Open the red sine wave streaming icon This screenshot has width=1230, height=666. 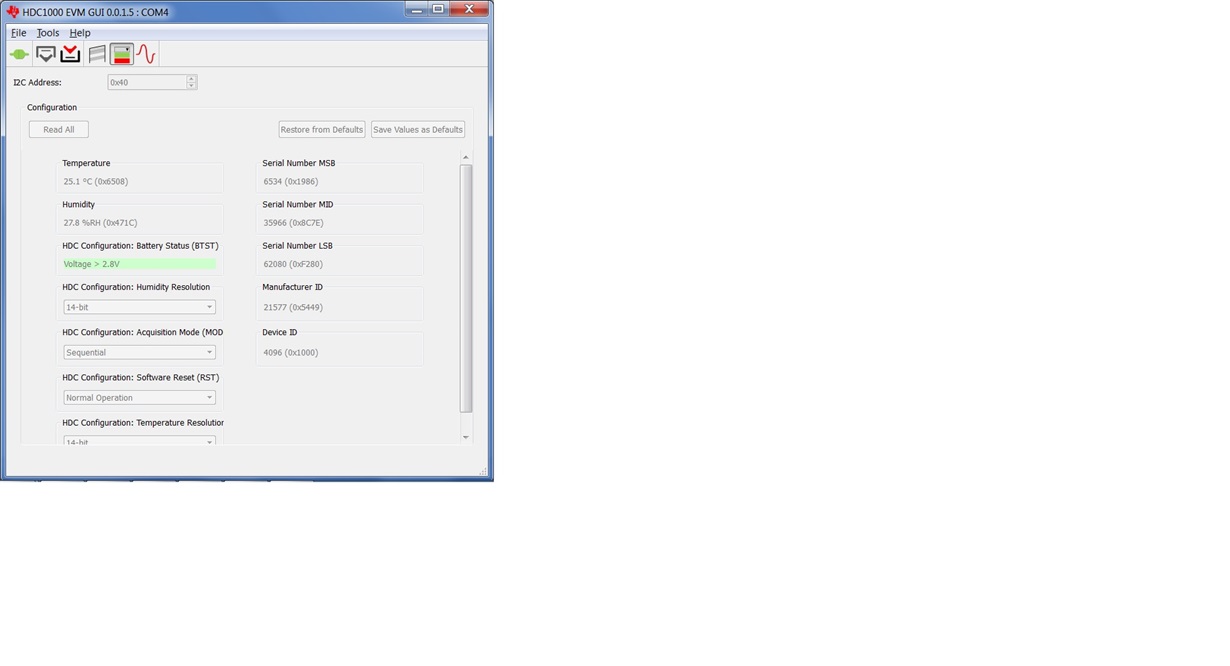pos(146,54)
